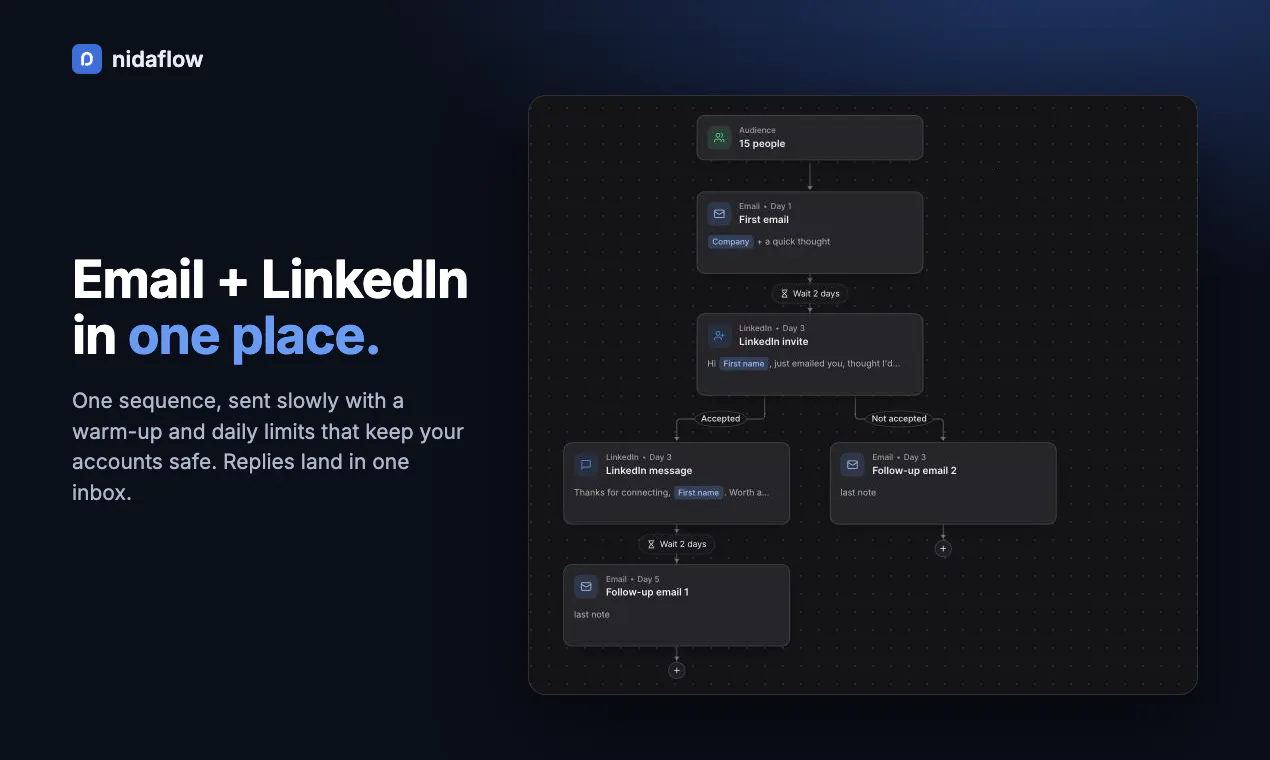Click the nidaflow logo icon
The height and width of the screenshot is (760, 1270).
[87, 59]
